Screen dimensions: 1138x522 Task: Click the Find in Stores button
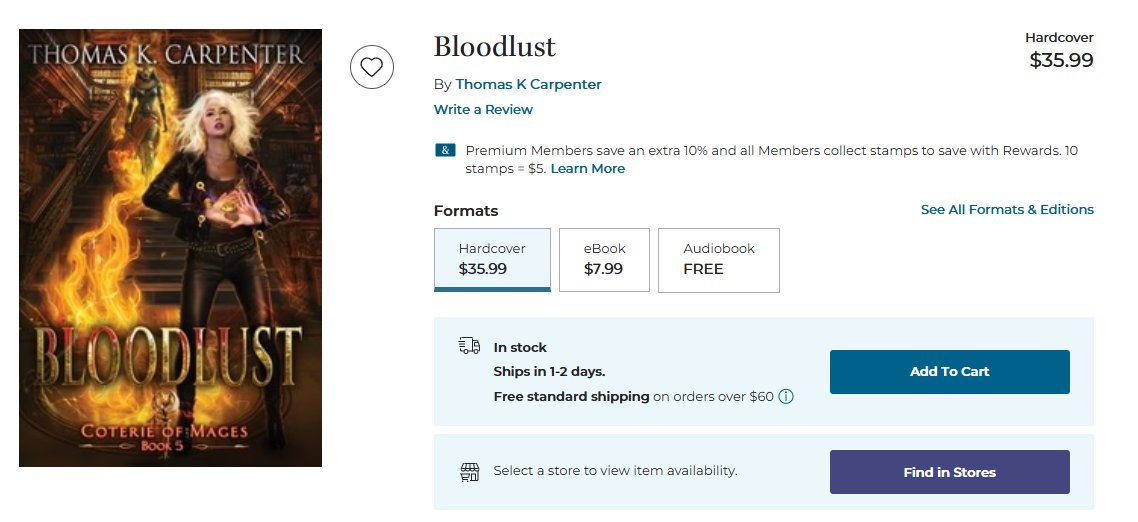click(949, 472)
